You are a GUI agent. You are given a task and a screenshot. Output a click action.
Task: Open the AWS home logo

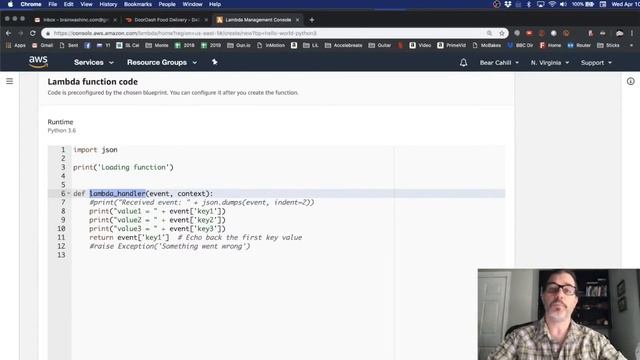[38, 62]
